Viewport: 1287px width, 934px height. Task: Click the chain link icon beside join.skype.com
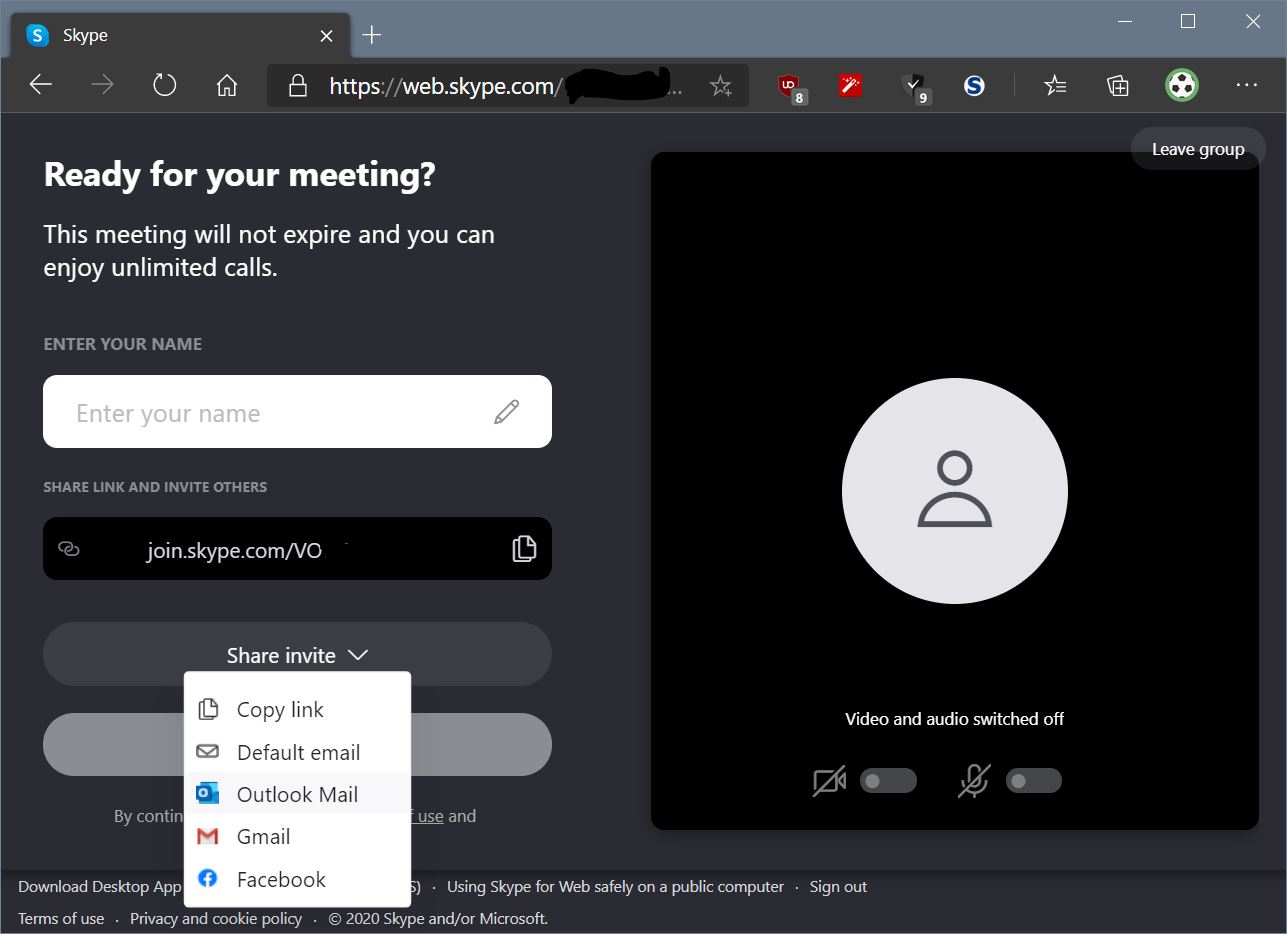(69, 548)
